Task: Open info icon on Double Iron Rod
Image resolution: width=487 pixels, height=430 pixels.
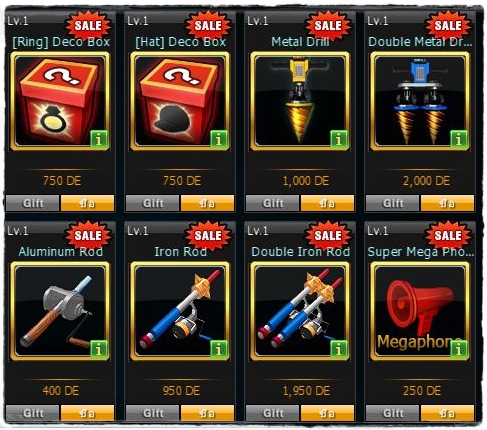Action: pyautogui.click(x=339, y=349)
